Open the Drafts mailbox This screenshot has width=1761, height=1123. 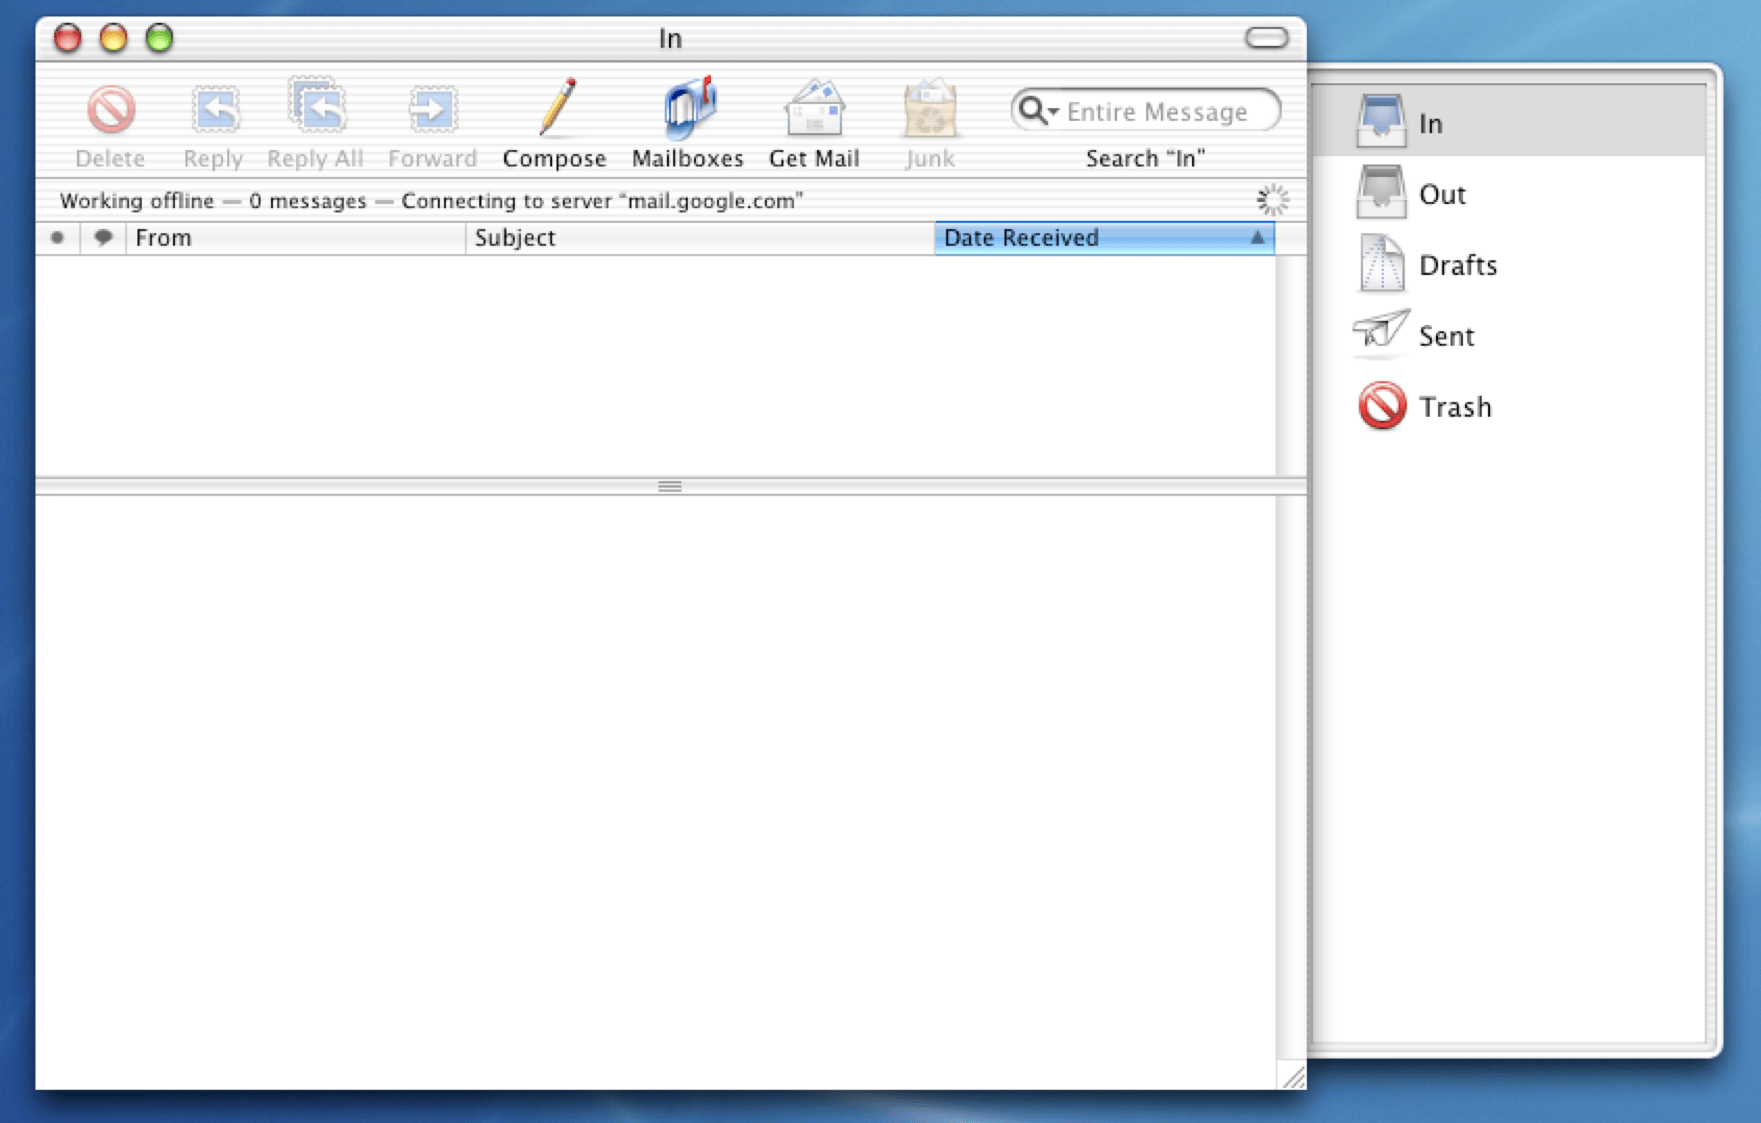coord(1508,264)
